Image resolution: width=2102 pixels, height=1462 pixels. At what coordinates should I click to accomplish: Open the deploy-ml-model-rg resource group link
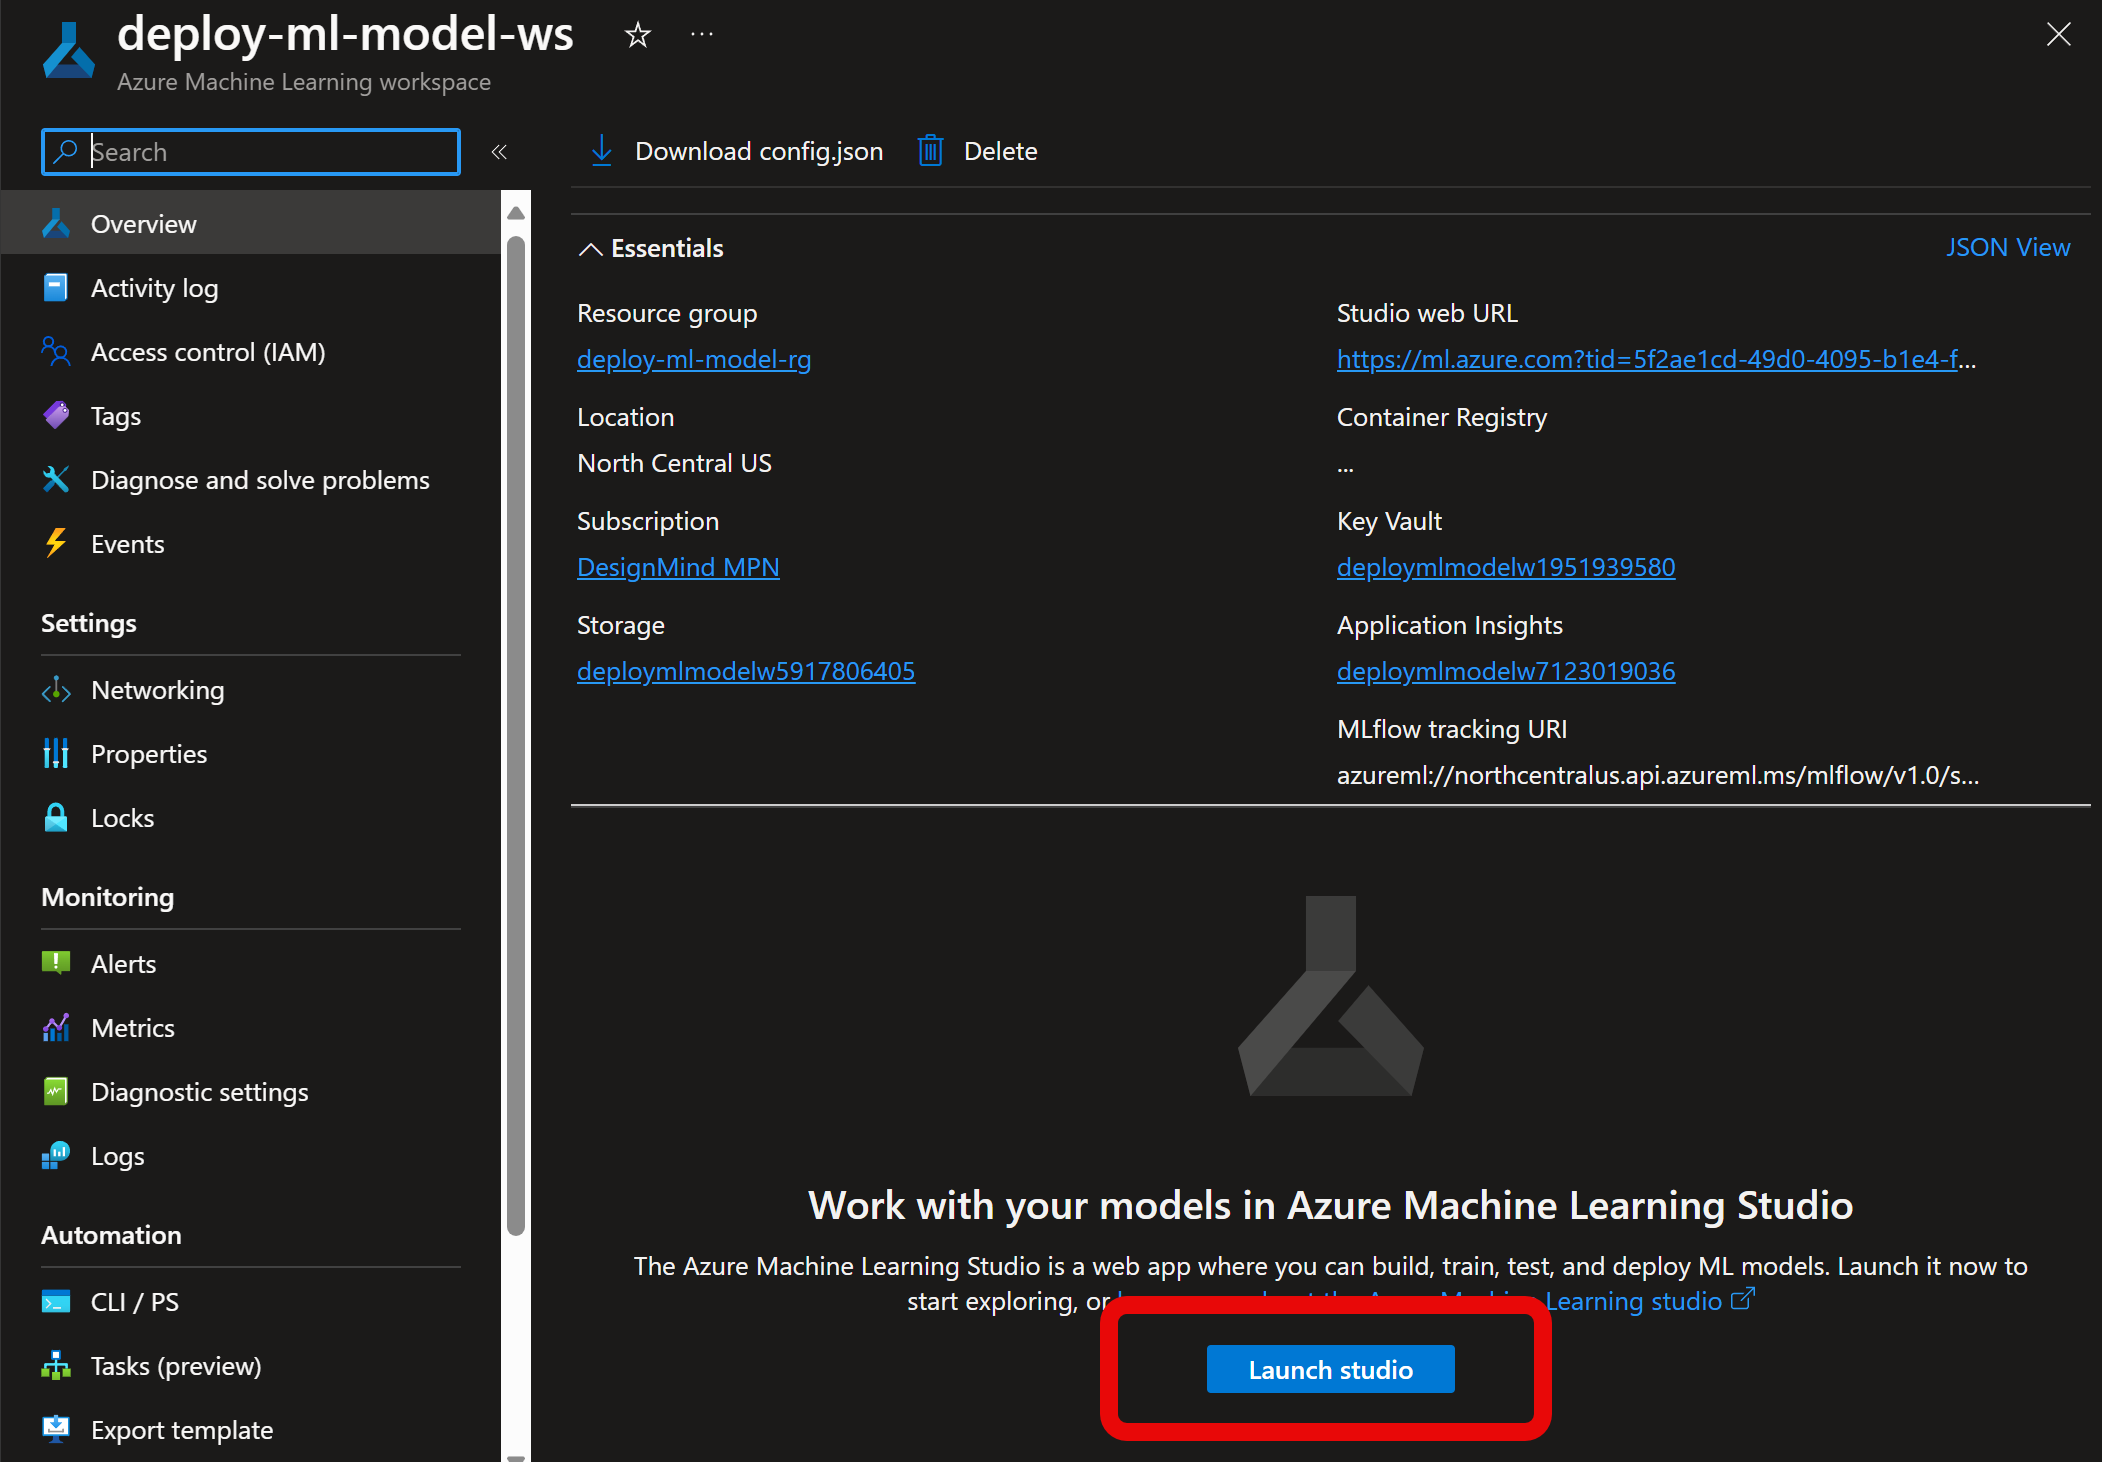pos(694,359)
